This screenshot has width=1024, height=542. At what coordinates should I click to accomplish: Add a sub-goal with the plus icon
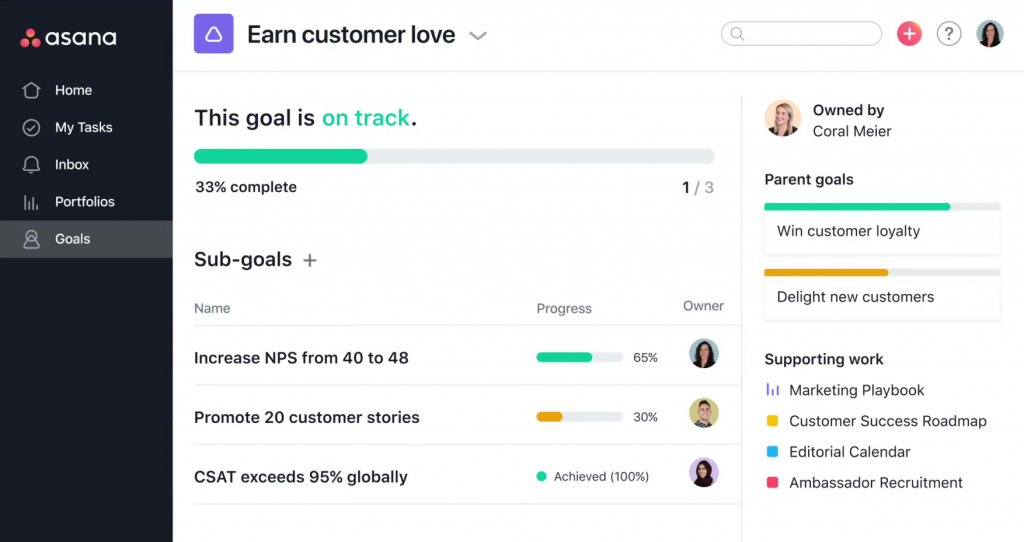coord(310,260)
